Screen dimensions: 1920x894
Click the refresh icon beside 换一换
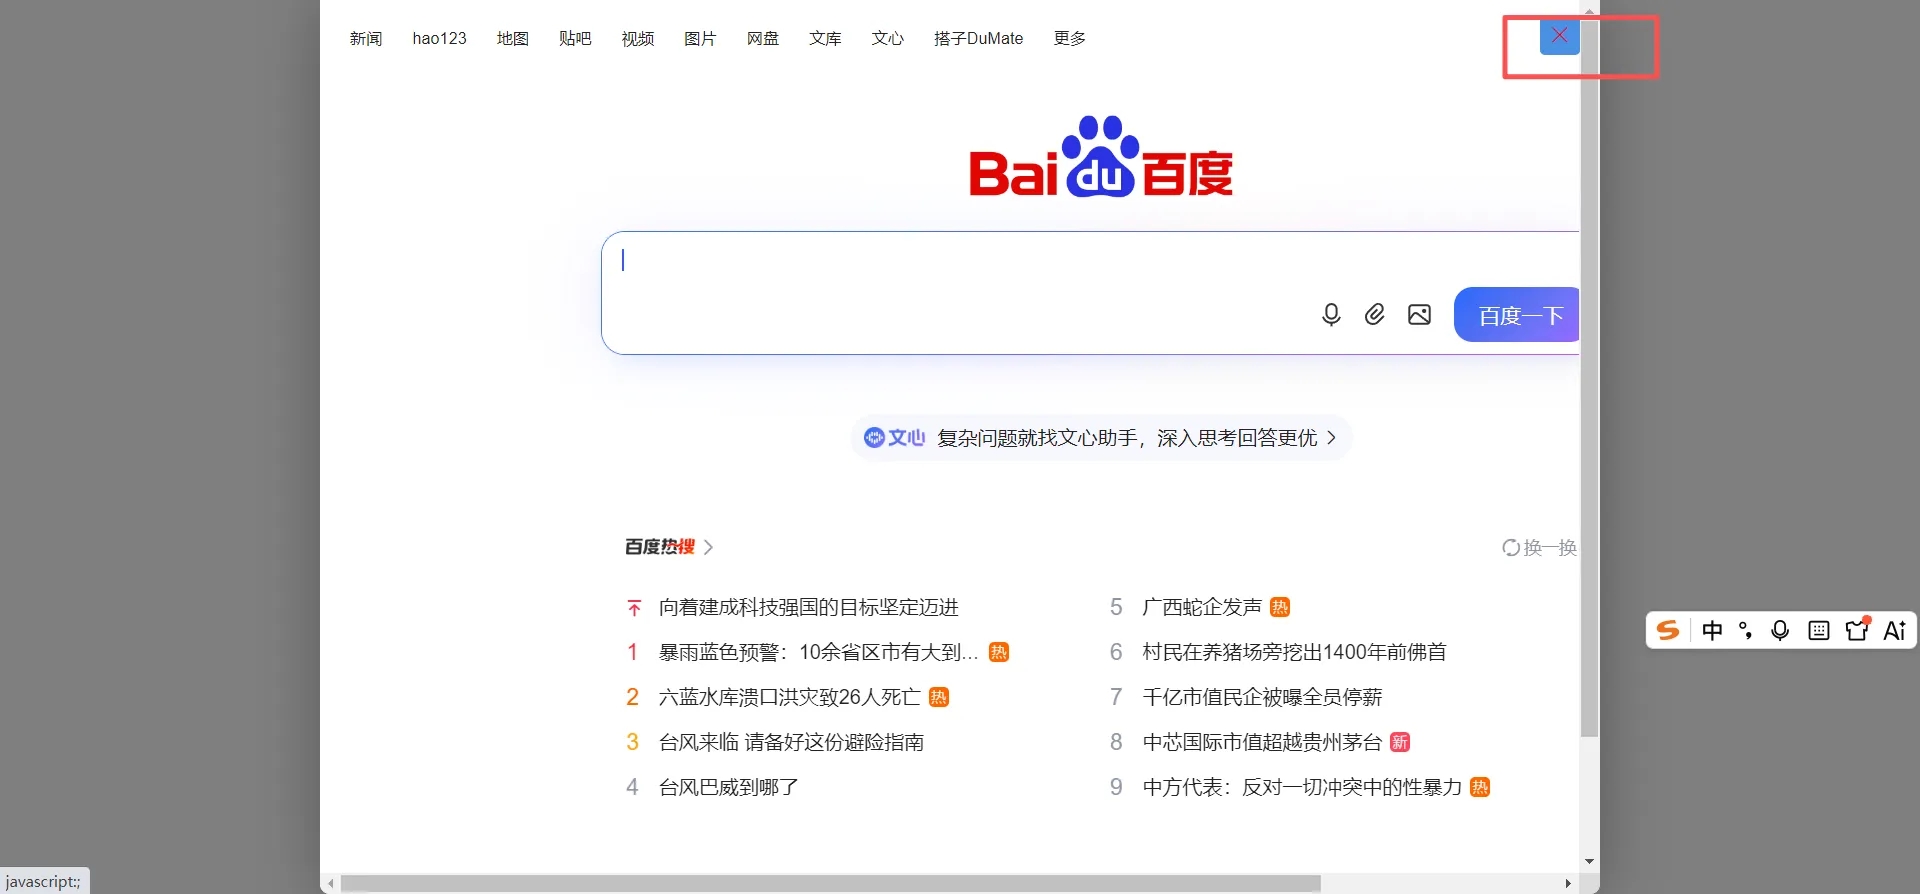click(x=1511, y=548)
